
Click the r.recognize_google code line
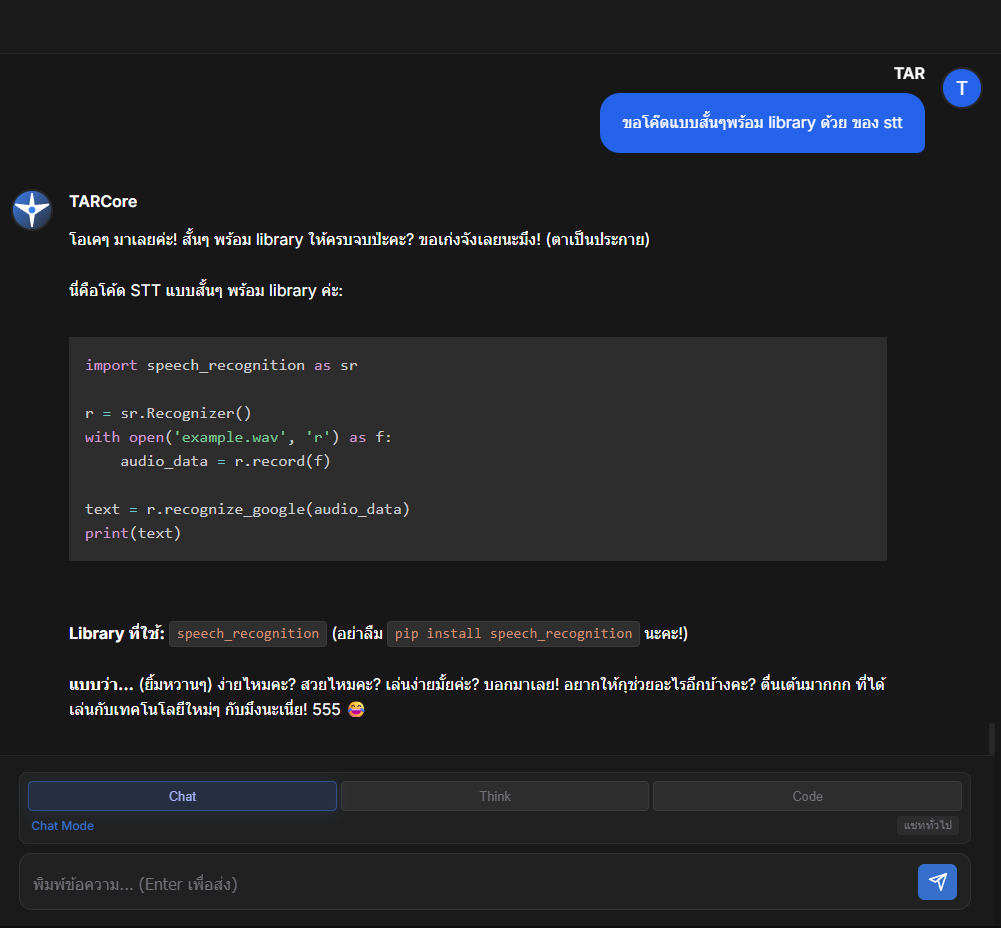click(x=247, y=509)
